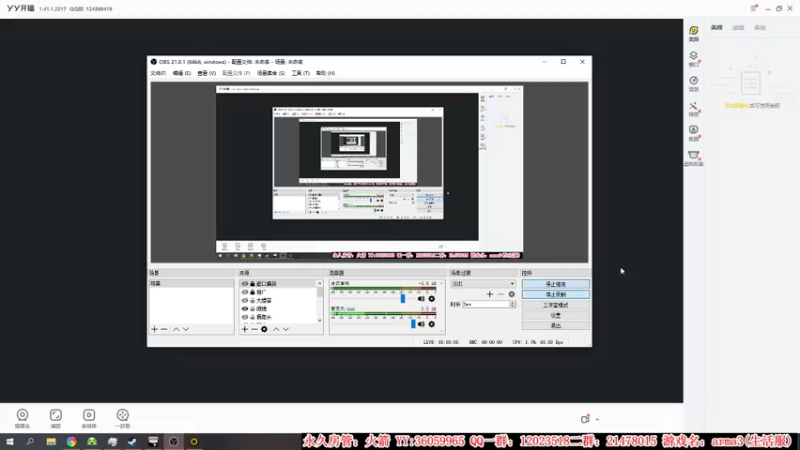Viewport: 800px width, 450px height.
Task: Open OBS 查看(V) menu
Action: pyautogui.click(x=207, y=73)
